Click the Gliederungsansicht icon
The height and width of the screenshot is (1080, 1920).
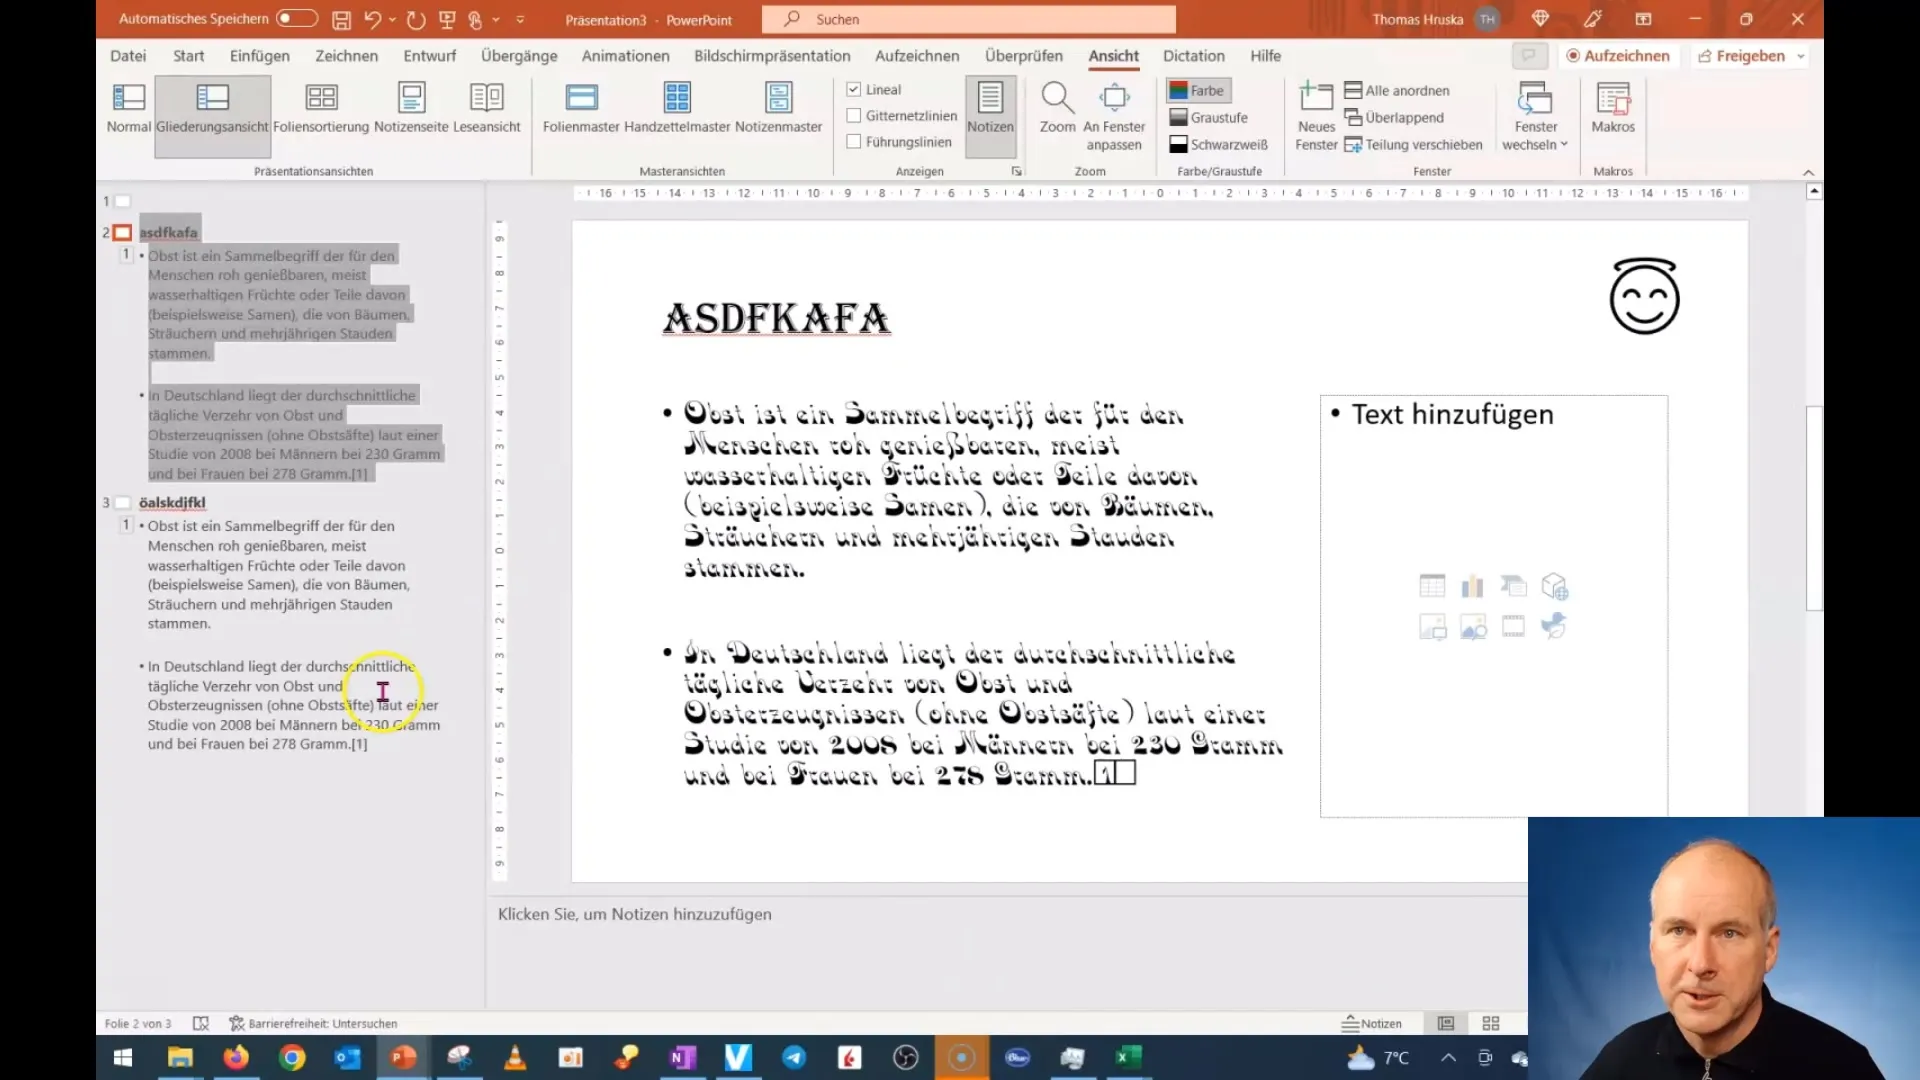(211, 105)
